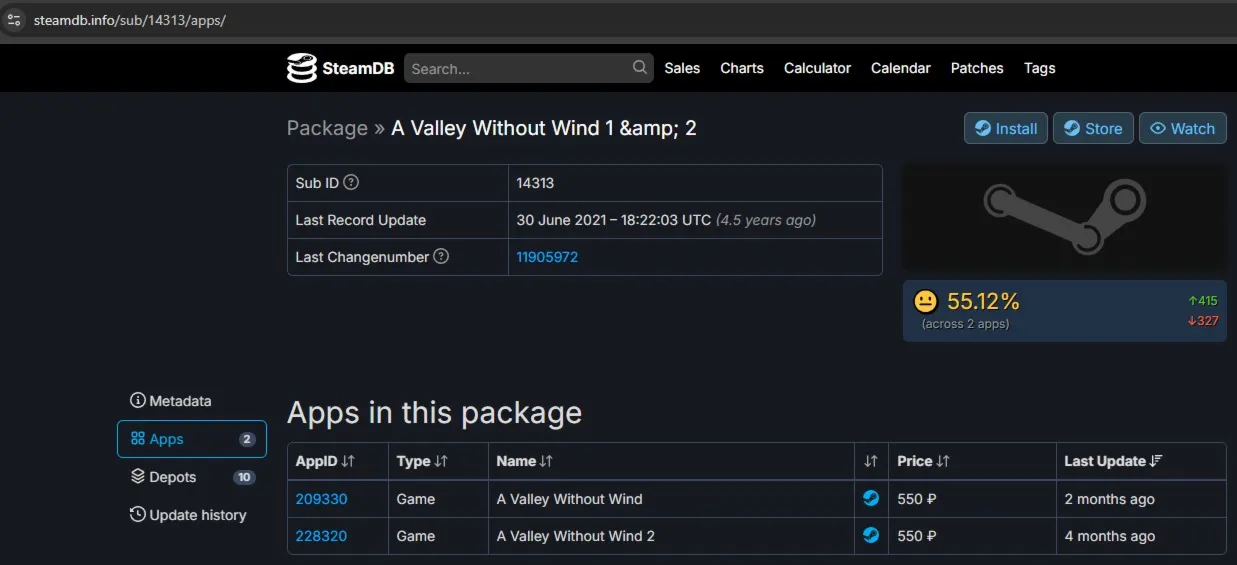
Task: Click the Steam icon in 228320 row
Action: pos(871,535)
